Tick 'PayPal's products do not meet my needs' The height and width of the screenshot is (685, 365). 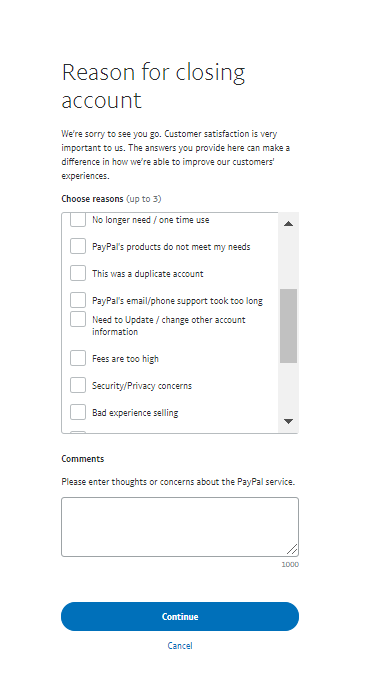coord(78,246)
